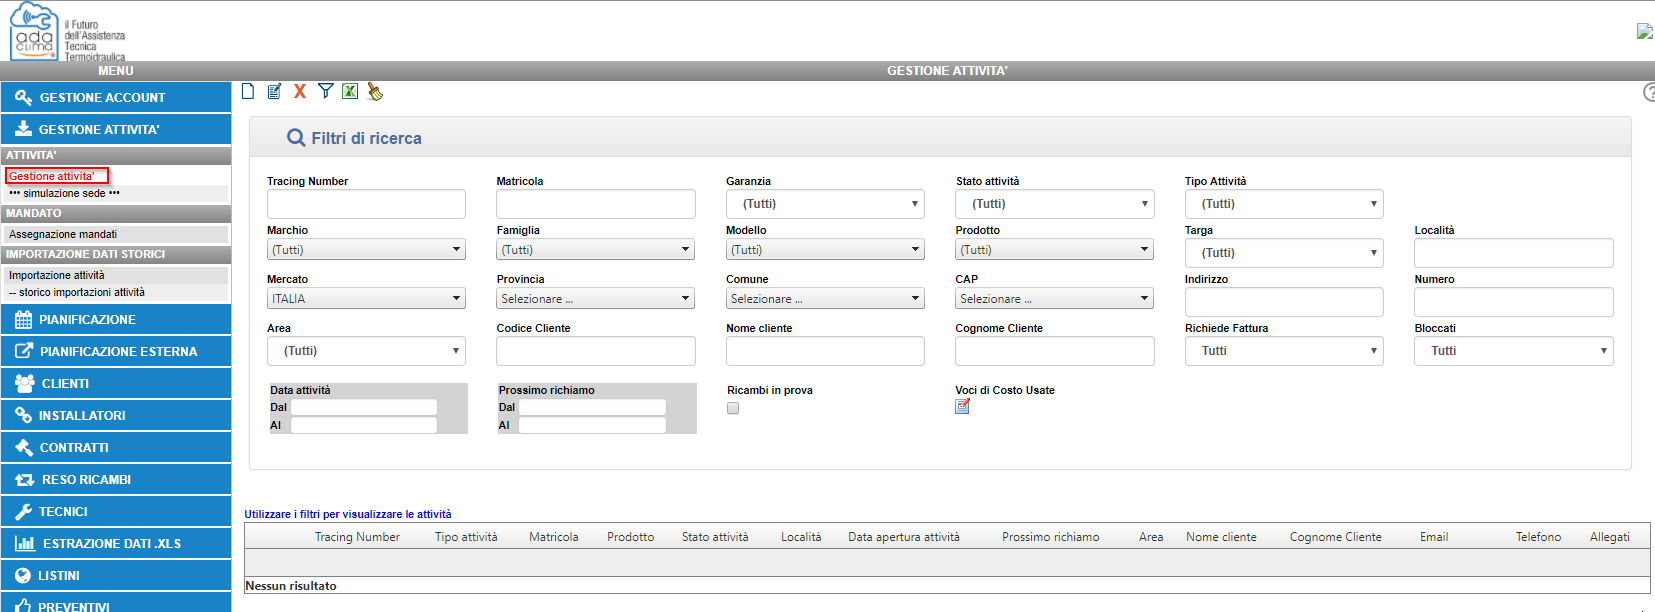
Task: Click the chart icon of Estrazione Dati .XLS
Action: coord(25,543)
